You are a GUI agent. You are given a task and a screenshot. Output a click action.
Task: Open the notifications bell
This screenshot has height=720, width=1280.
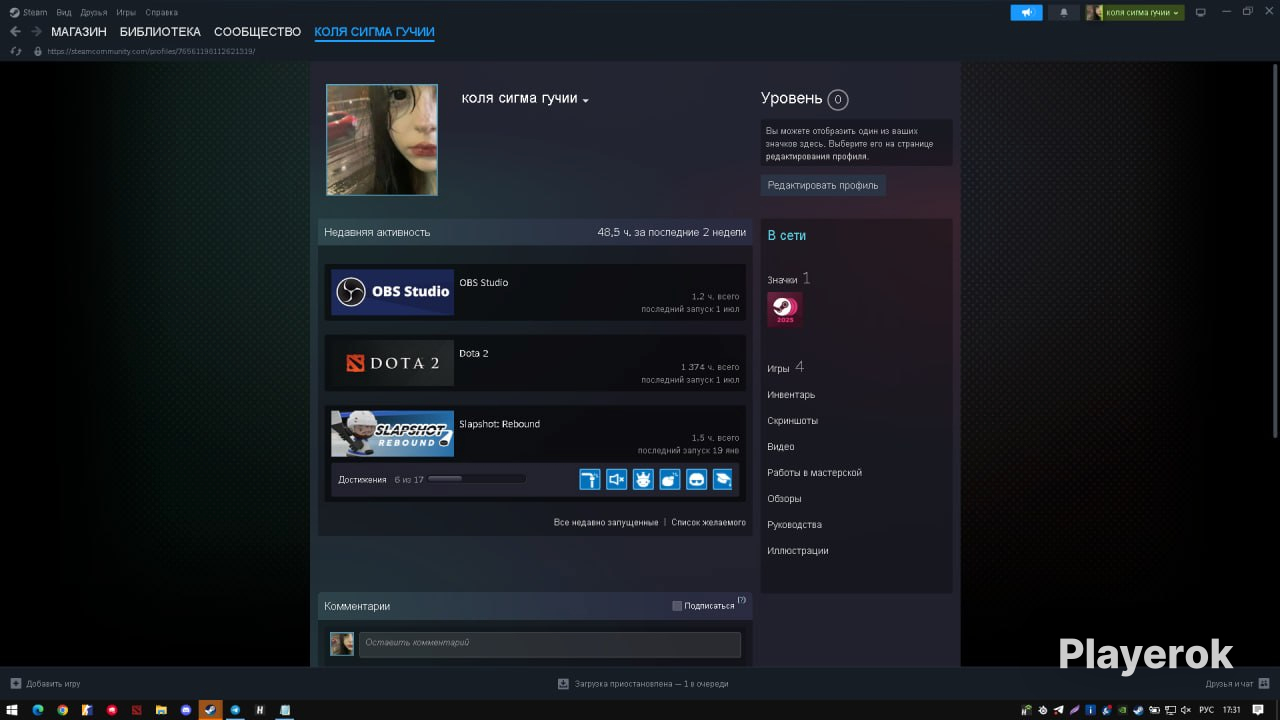point(1063,12)
